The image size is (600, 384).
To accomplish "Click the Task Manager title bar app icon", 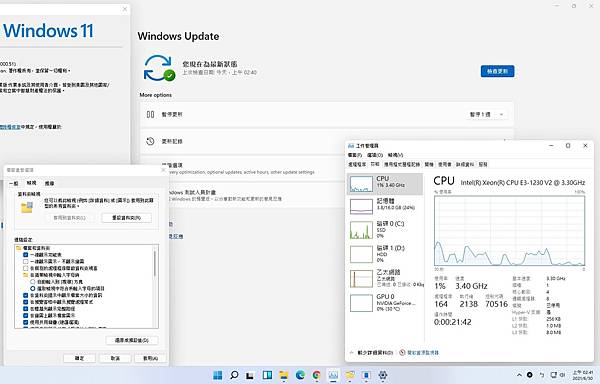I will [x=351, y=146].
